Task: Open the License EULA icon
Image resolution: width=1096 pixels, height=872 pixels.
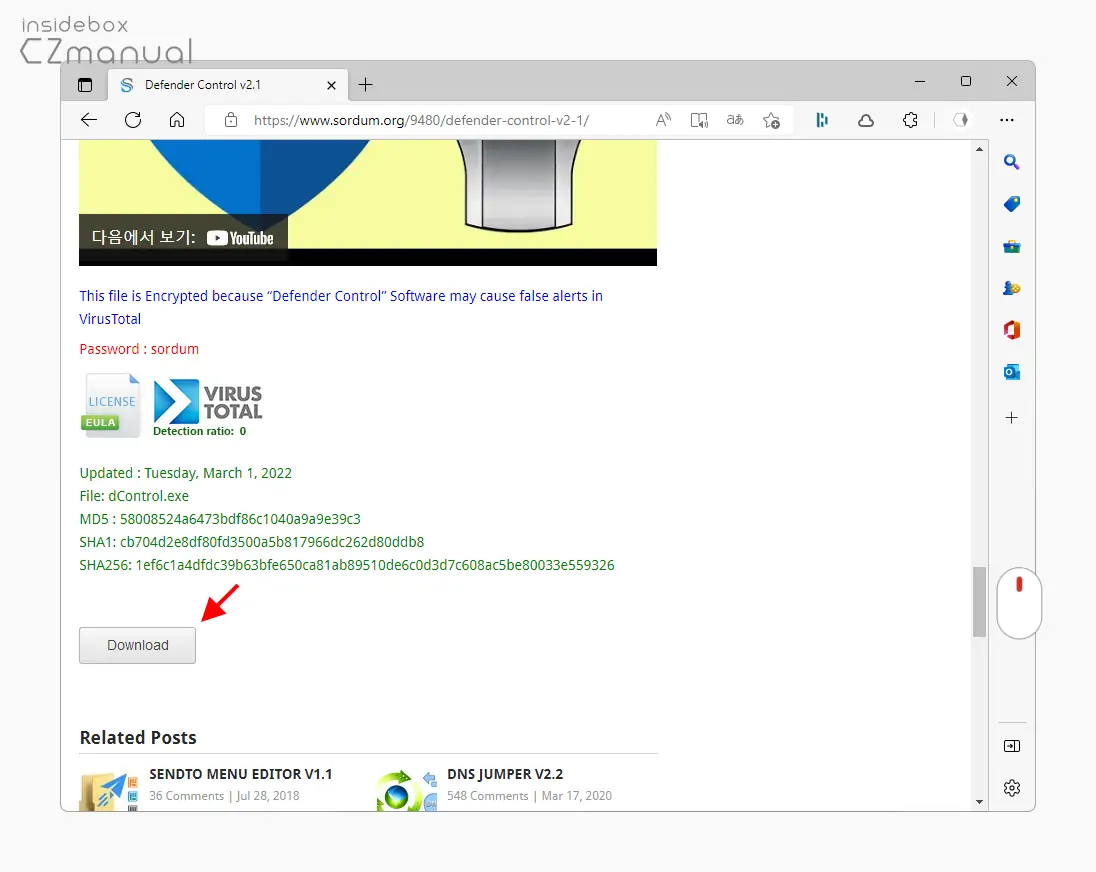Action: coord(112,405)
